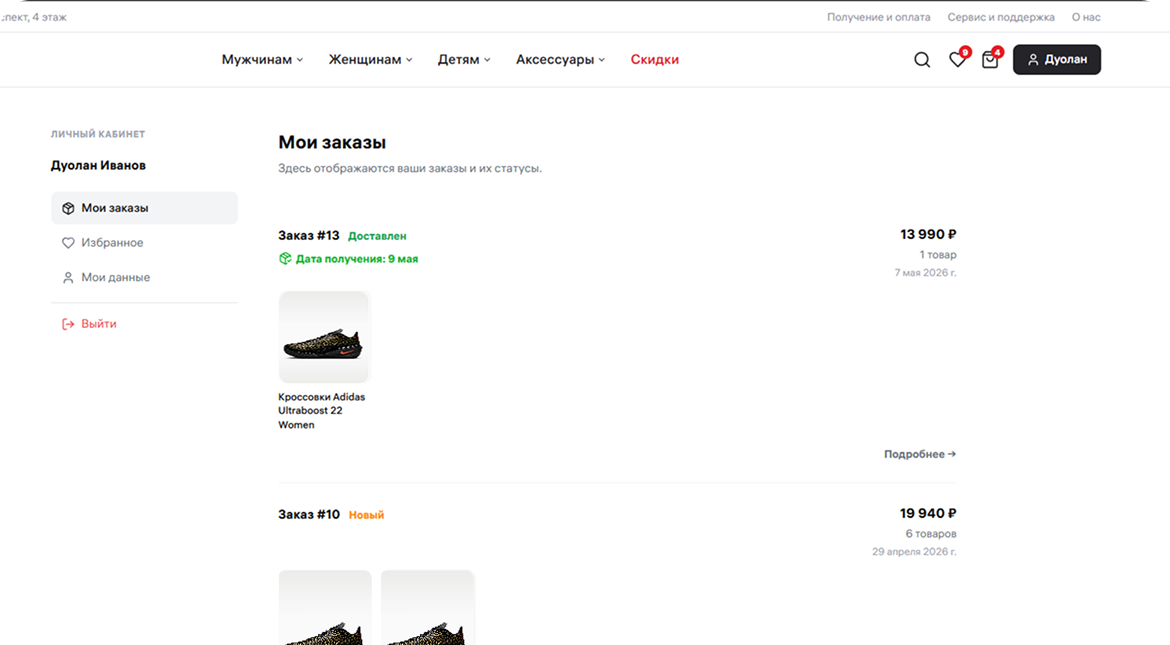Click the Мои заказы page heading
The image size is (1170, 645).
[332, 143]
